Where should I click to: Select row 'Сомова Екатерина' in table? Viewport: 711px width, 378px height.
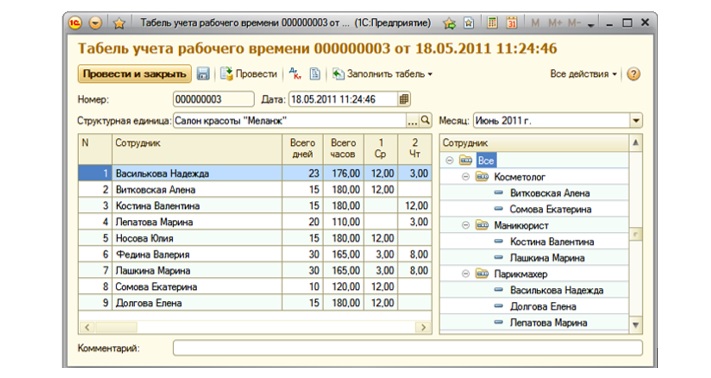(255, 287)
